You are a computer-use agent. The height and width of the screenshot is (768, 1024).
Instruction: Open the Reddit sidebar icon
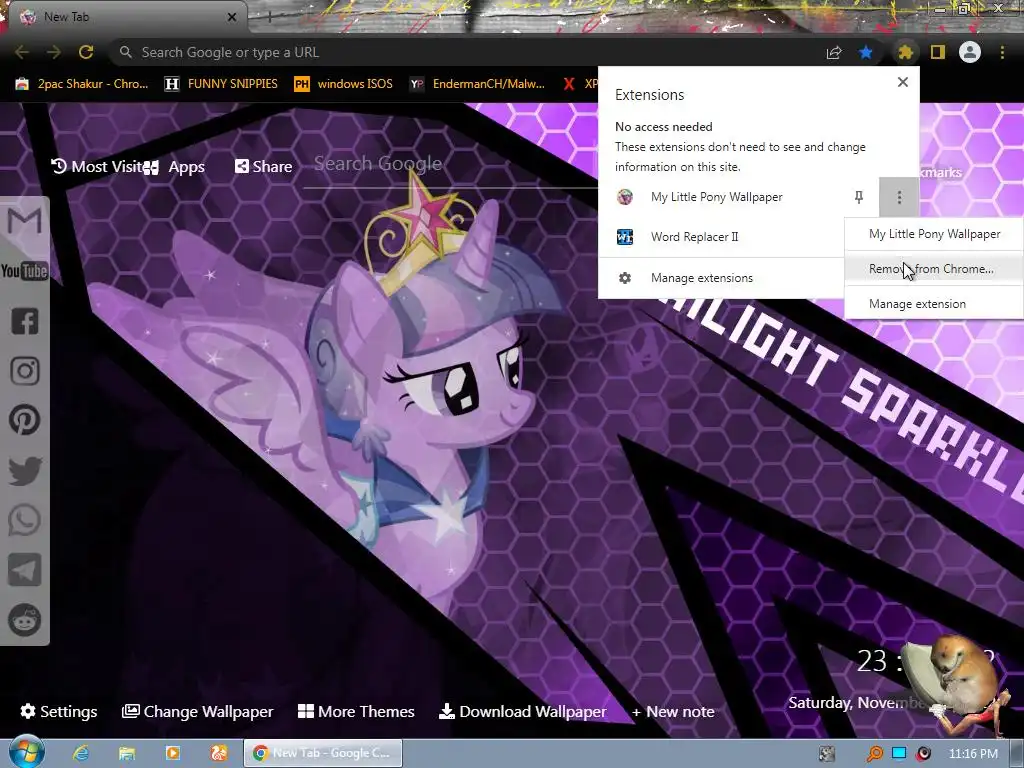[x=24, y=620]
